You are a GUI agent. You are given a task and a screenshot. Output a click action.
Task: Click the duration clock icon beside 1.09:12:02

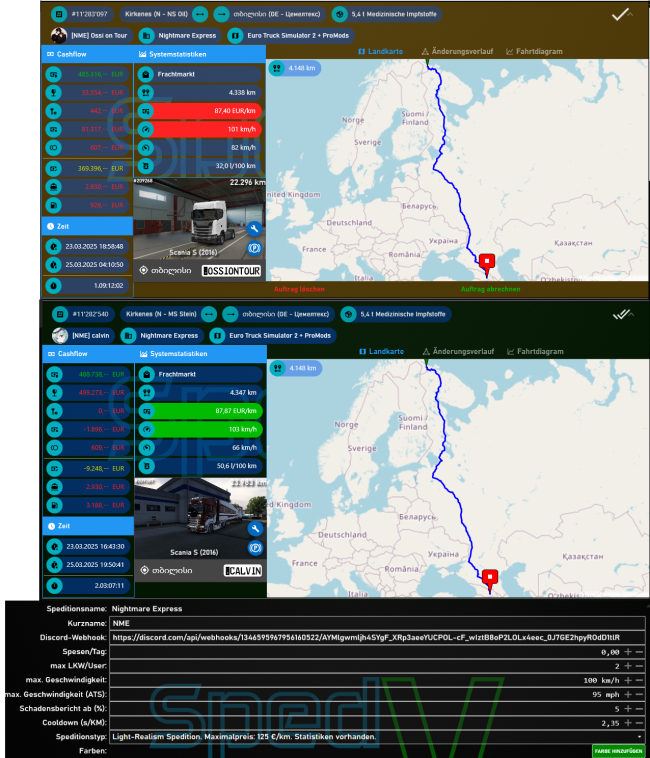coord(54,286)
